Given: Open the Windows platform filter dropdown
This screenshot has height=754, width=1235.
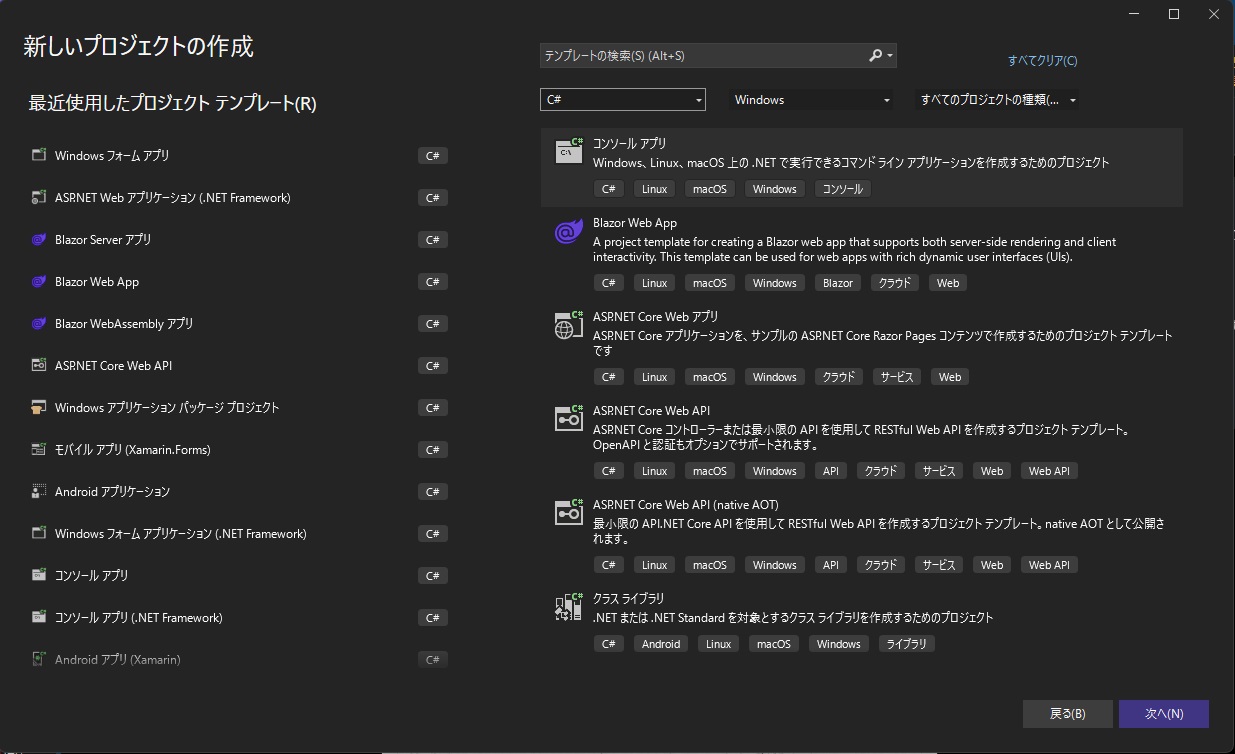Looking at the screenshot, I should point(811,100).
